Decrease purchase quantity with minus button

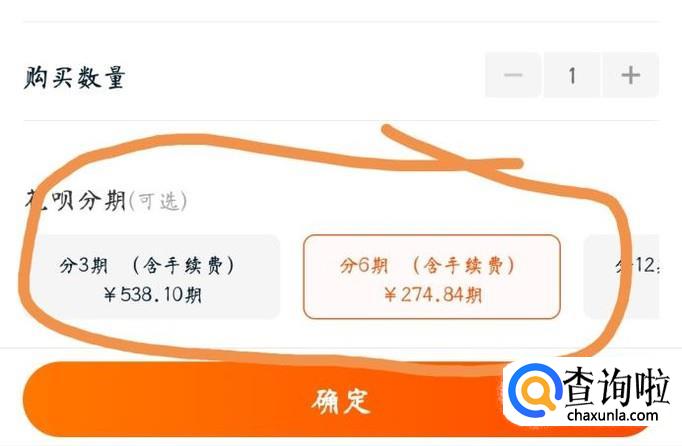(x=513, y=75)
